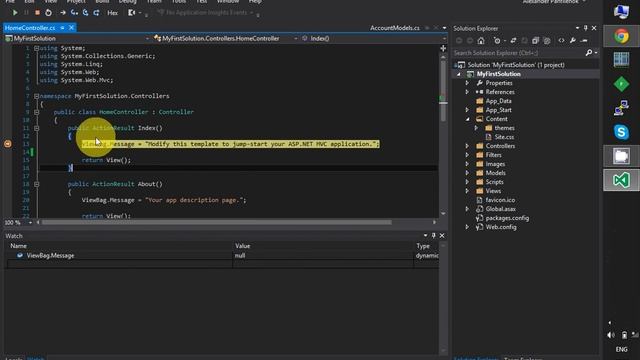
Task: Pin the Solution Explorer panel
Action: click(585, 28)
